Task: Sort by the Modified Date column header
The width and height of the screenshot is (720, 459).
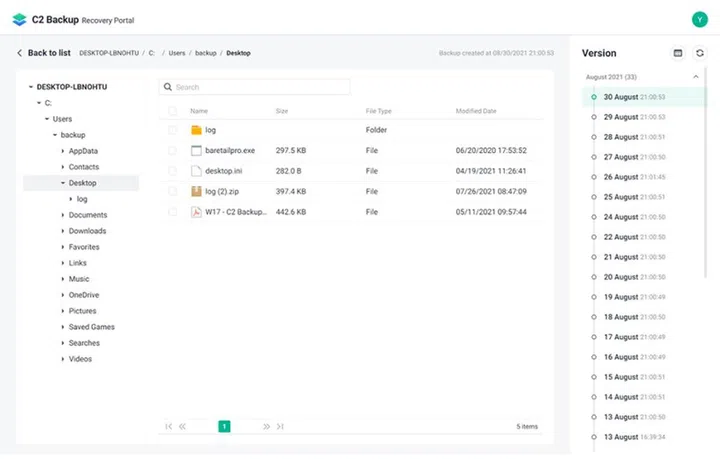Action: [476, 111]
